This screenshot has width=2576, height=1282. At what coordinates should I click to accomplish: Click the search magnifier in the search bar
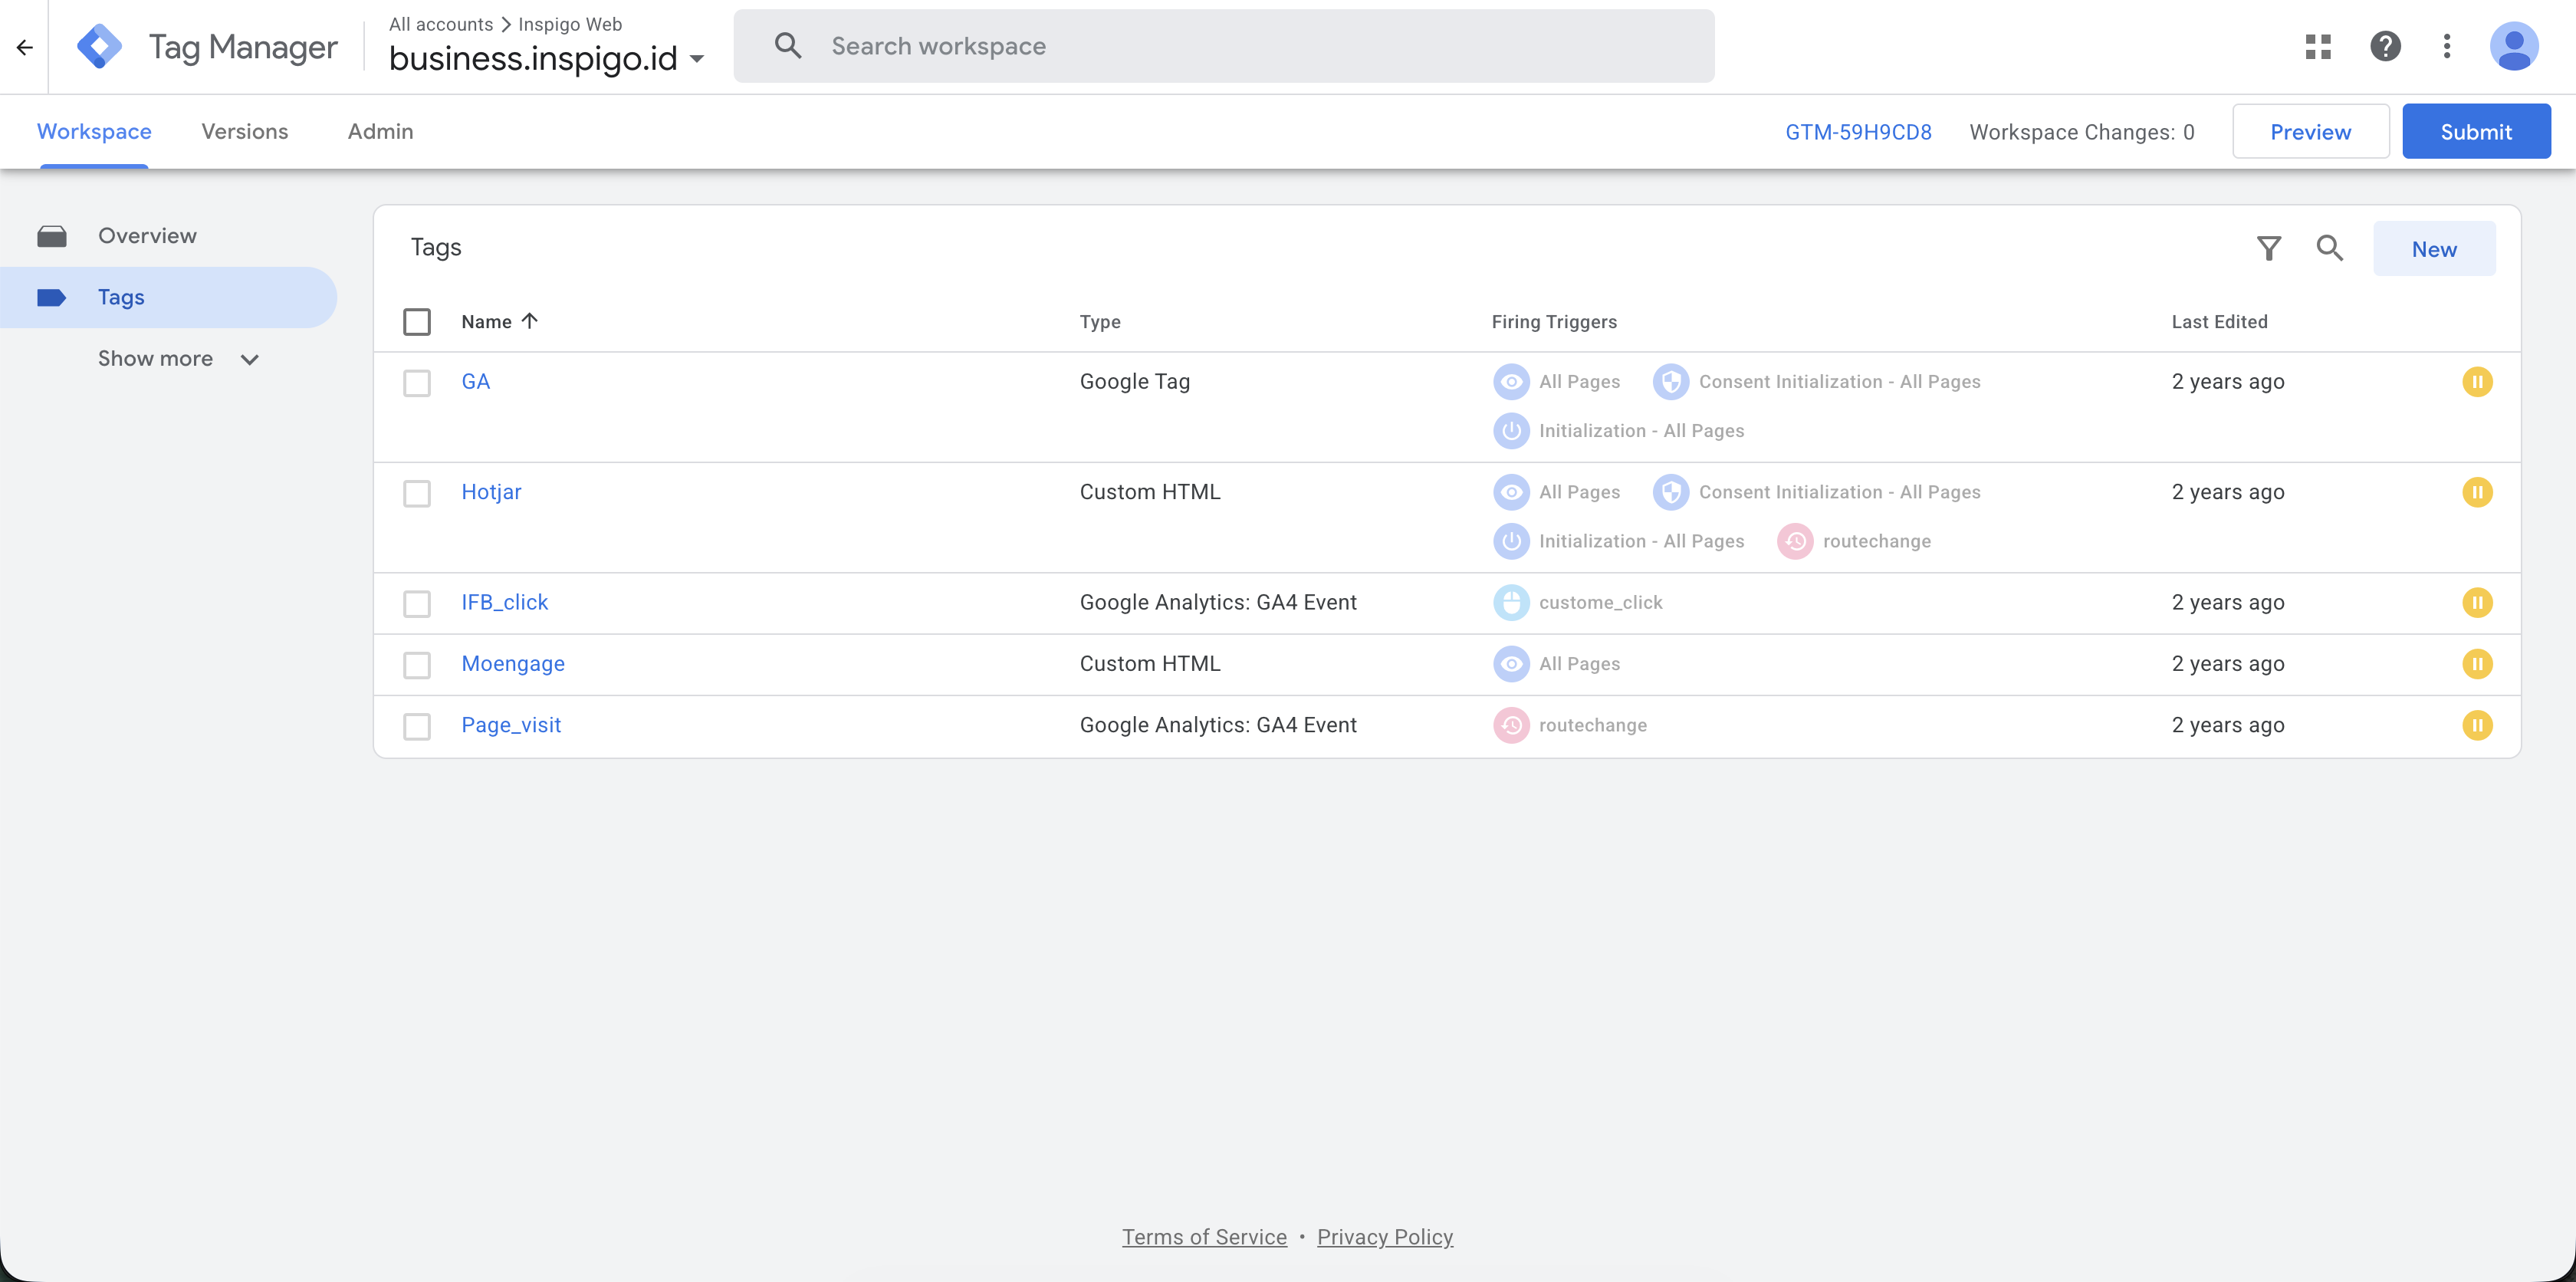(788, 46)
